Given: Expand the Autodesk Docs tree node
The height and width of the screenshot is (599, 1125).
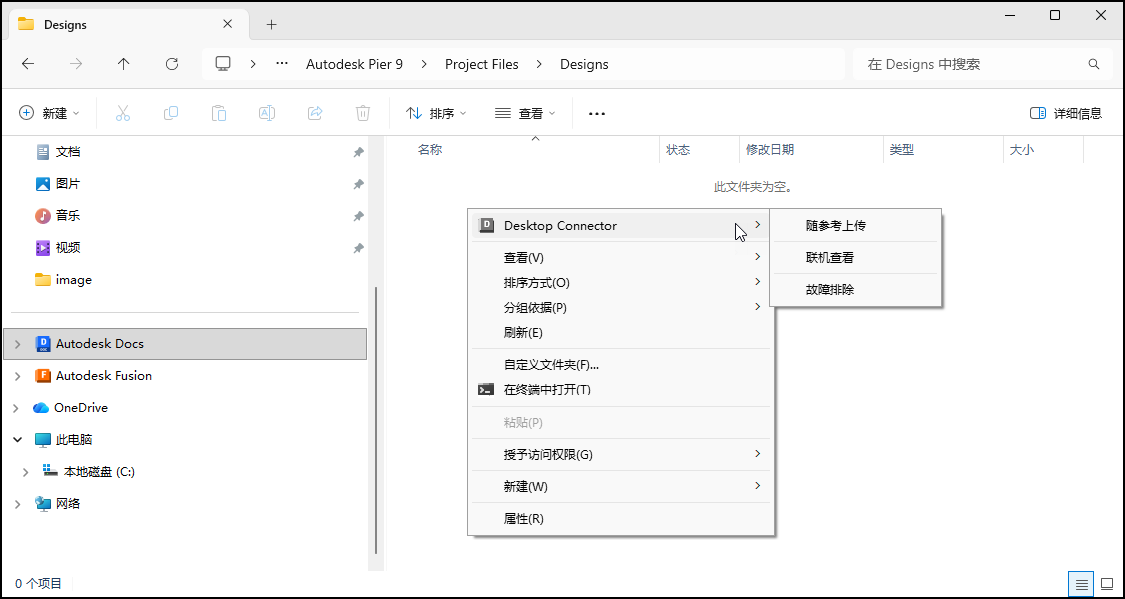Looking at the screenshot, I should [x=18, y=344].
